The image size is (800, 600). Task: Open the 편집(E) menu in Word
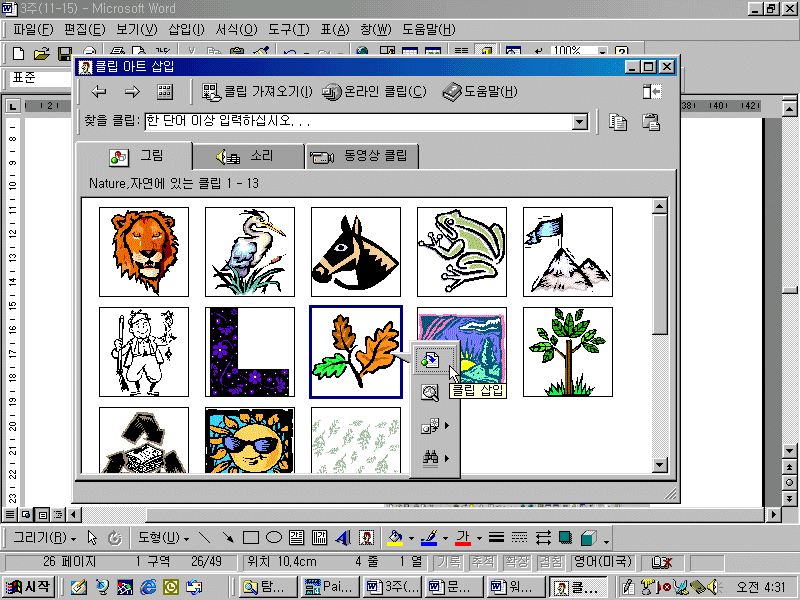pyautogui.click(x=85, y=30)
